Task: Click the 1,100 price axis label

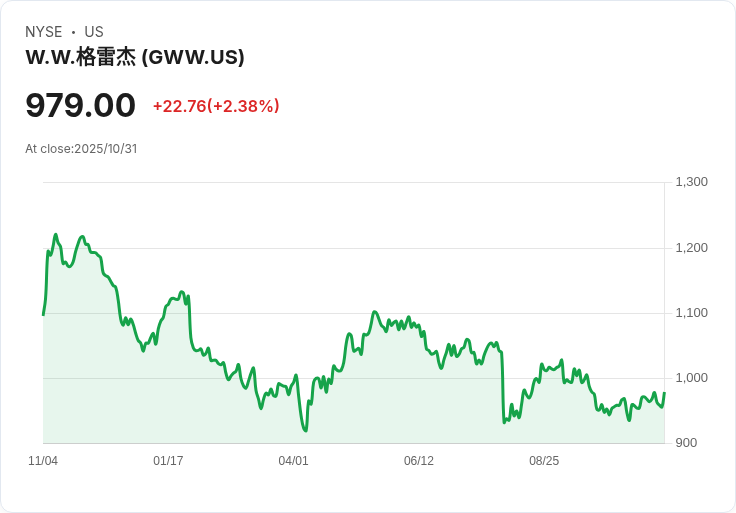Action: (x=691, y=313)
